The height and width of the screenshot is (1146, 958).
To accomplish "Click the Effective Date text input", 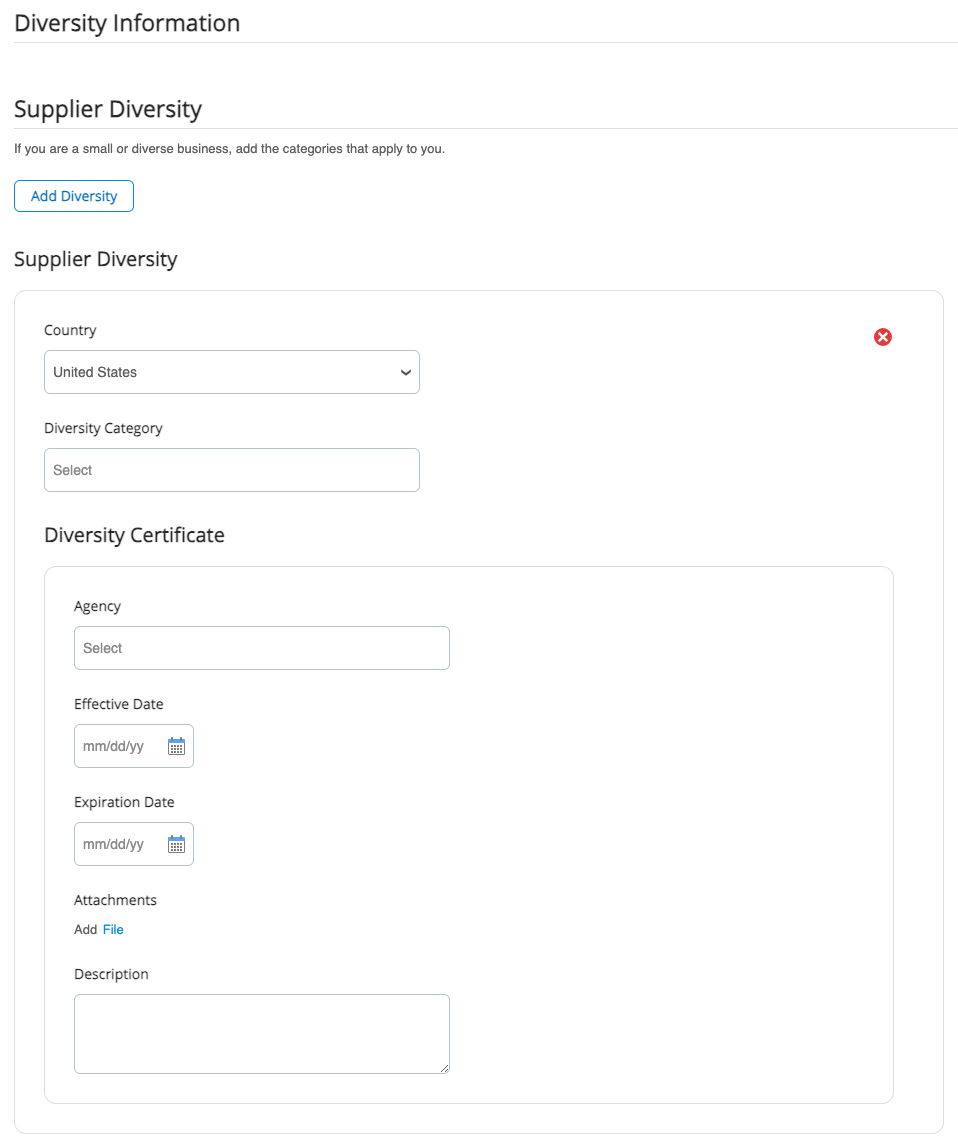I will pos(118,746).
